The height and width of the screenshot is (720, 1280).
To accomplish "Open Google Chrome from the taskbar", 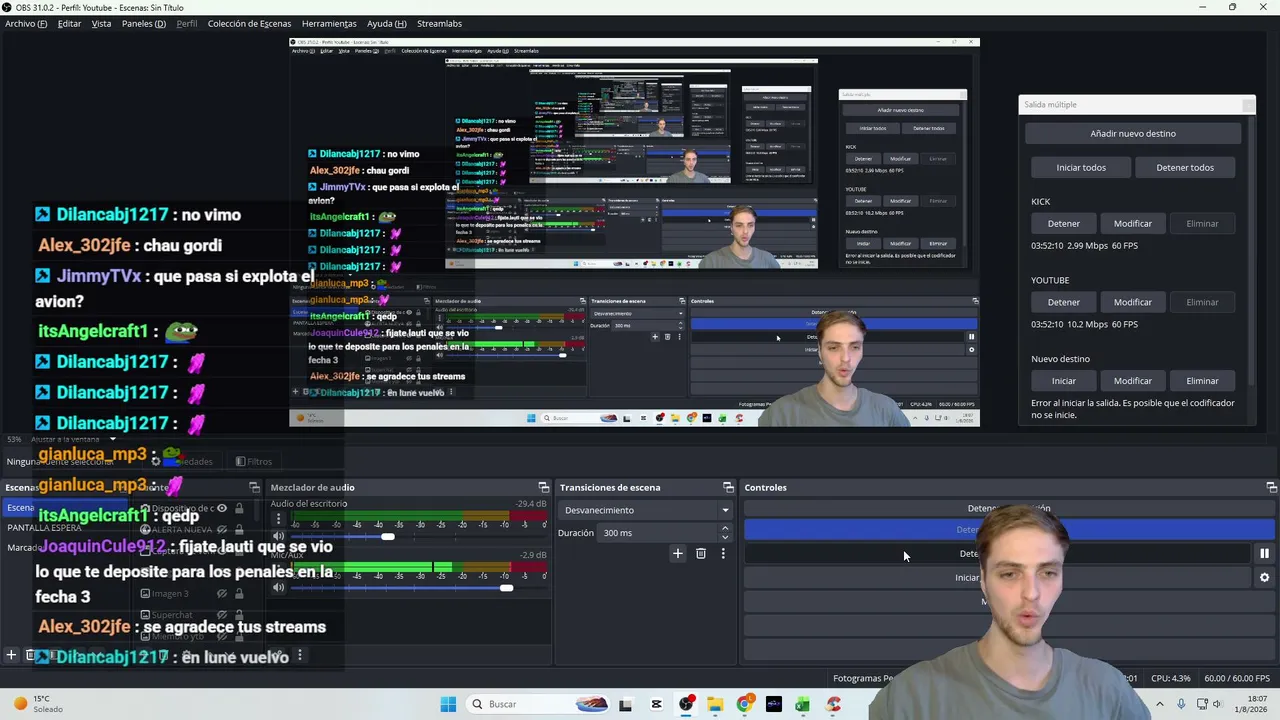I will (744, 704).
